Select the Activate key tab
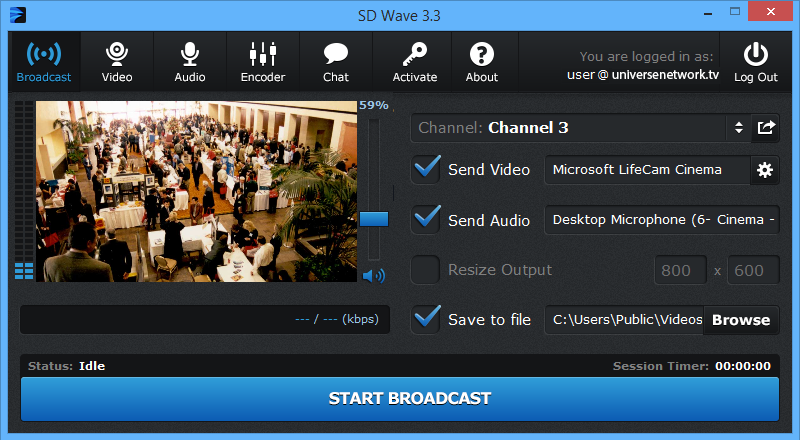Image resolution: width=800 pixels, height=440 pixels. coord(414,62)
